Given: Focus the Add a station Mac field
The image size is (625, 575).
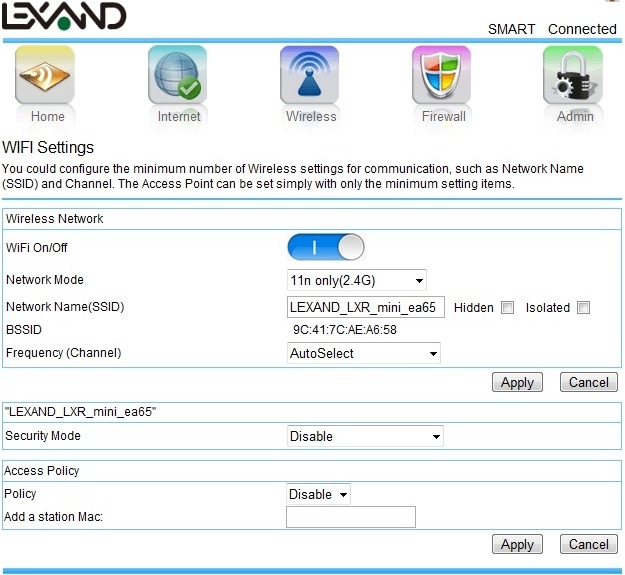Looking at the screenshot, I should tap(350, 517).
